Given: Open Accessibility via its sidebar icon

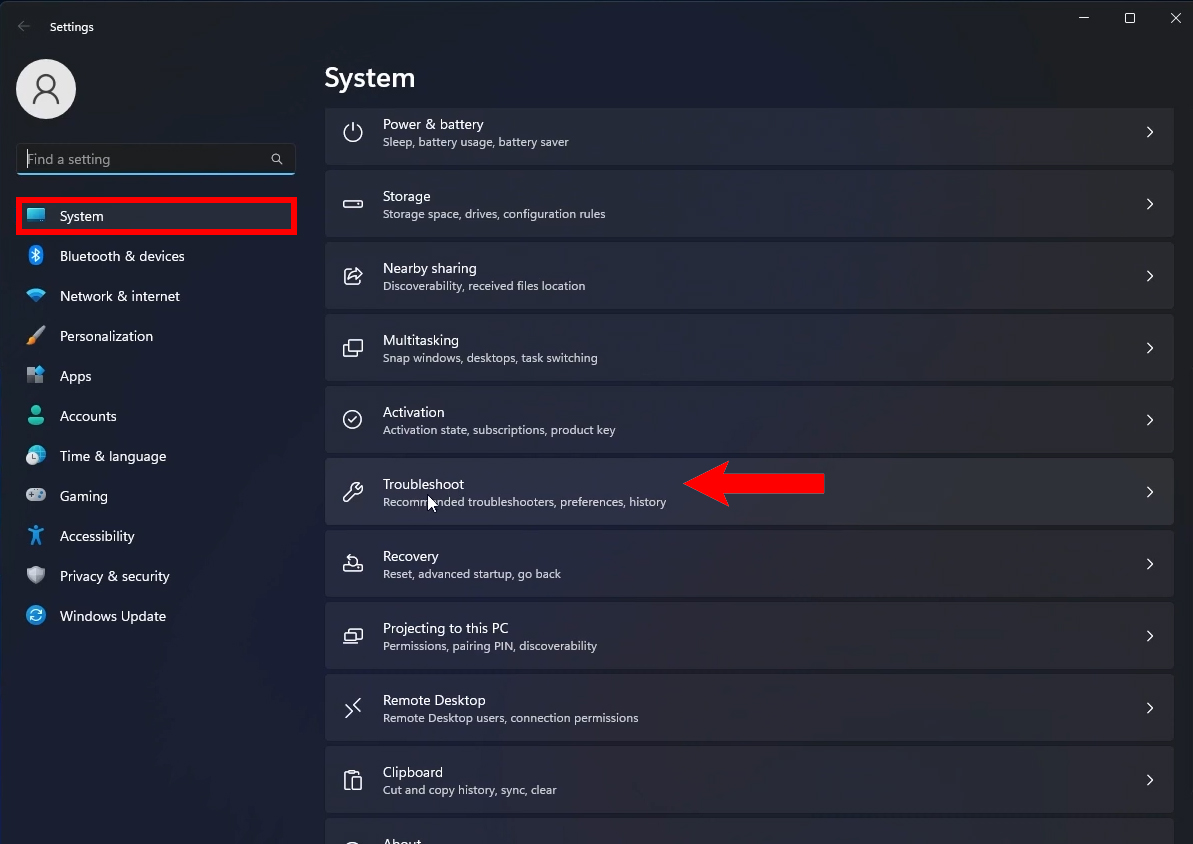Looking at the screenshot, I should click(x=36, y=536).
